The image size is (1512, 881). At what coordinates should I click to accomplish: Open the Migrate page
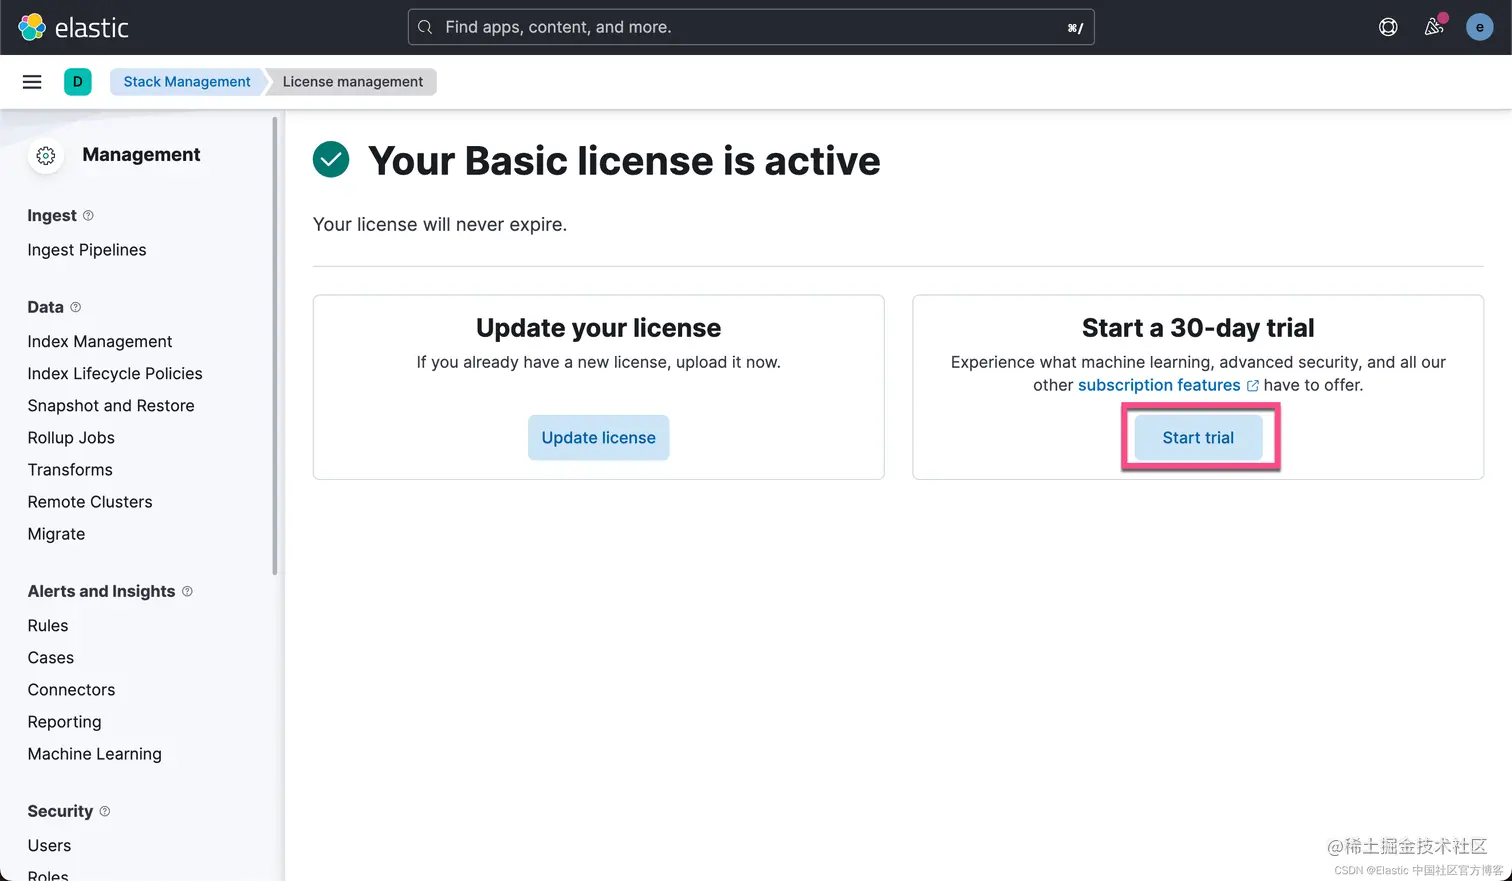tap(56, 534)
